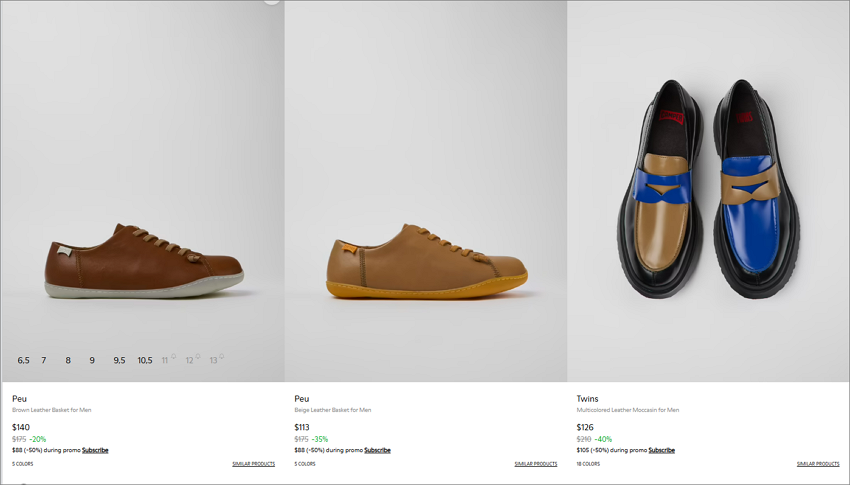Select size 7 on the brown Peu
Viewport: 850px width, 485px height.
(44, 360)
